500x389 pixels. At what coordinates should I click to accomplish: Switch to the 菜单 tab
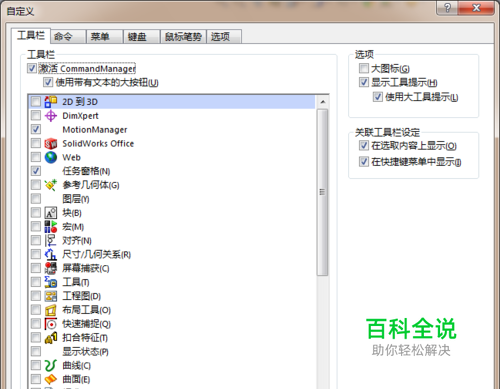(x=105, y=36)
